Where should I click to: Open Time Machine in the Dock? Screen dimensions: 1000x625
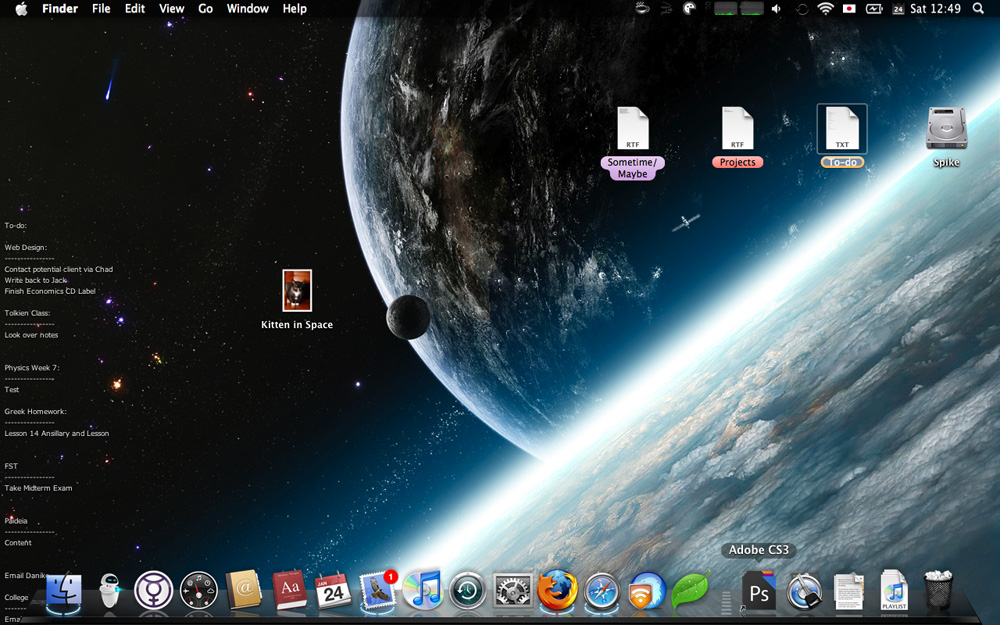(467, 591)
